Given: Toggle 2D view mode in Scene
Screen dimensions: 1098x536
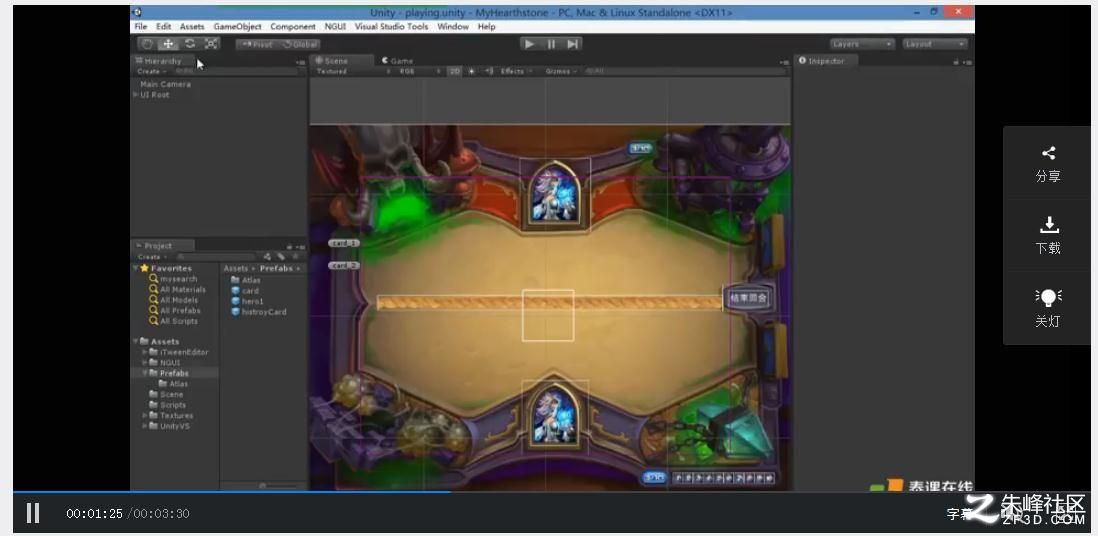Looking at the screenshot, I should pyautogui.click(x=454, y=71).
